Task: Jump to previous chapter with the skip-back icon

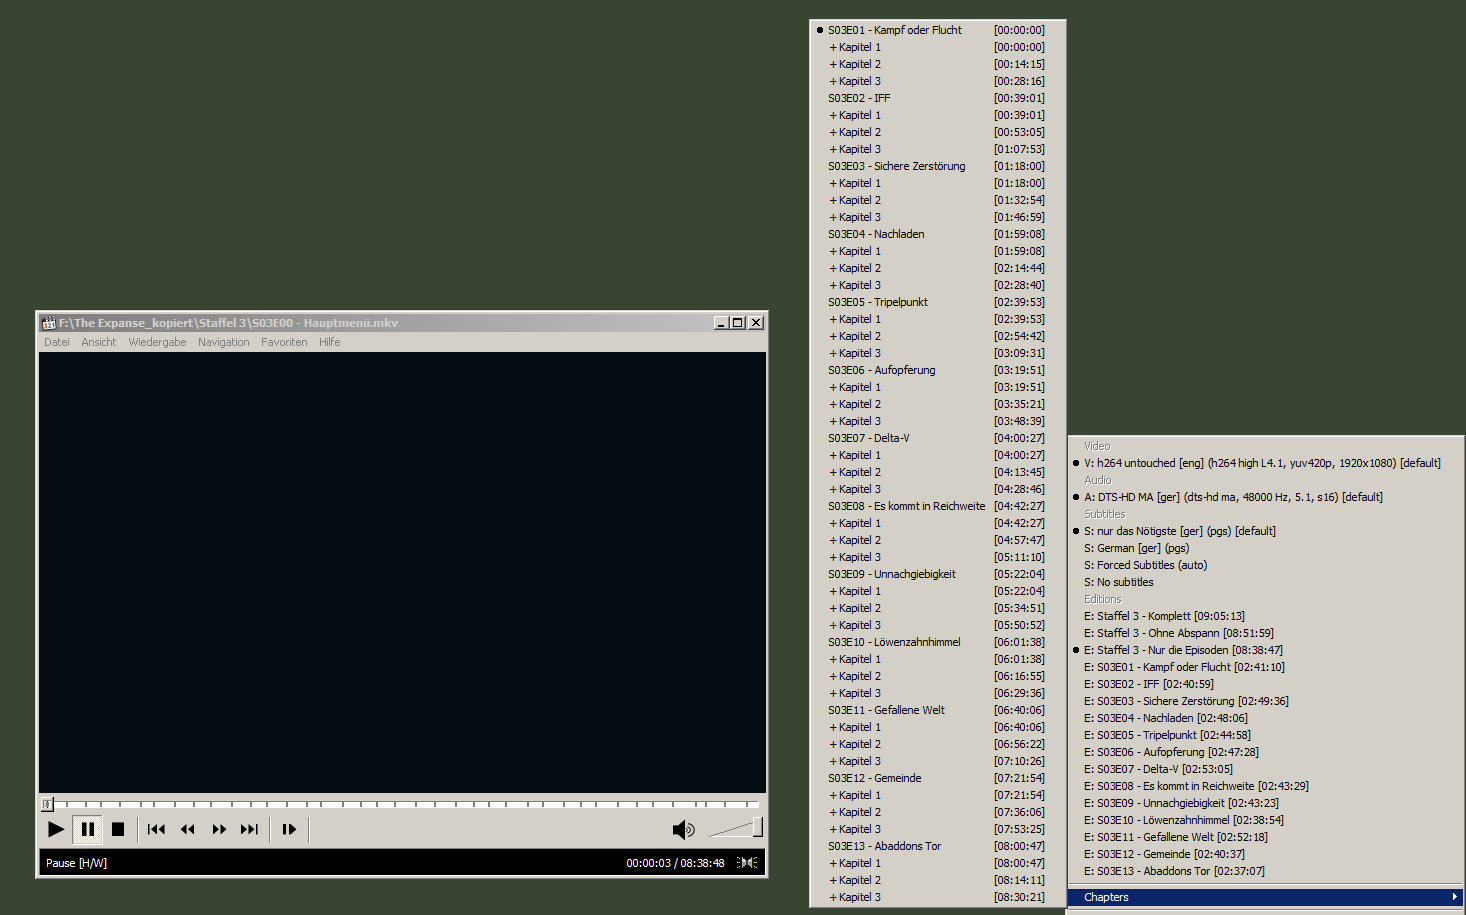Action: coord(155,829)
